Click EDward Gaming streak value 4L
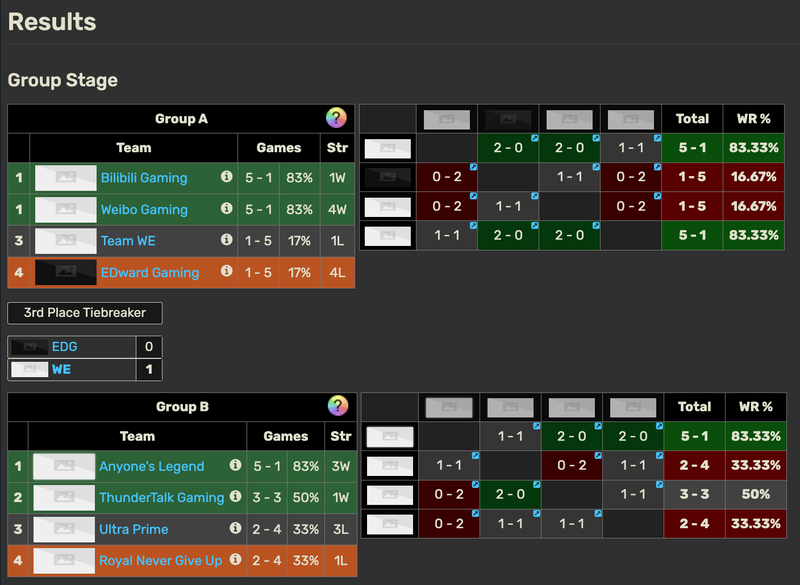 (337, 272)
